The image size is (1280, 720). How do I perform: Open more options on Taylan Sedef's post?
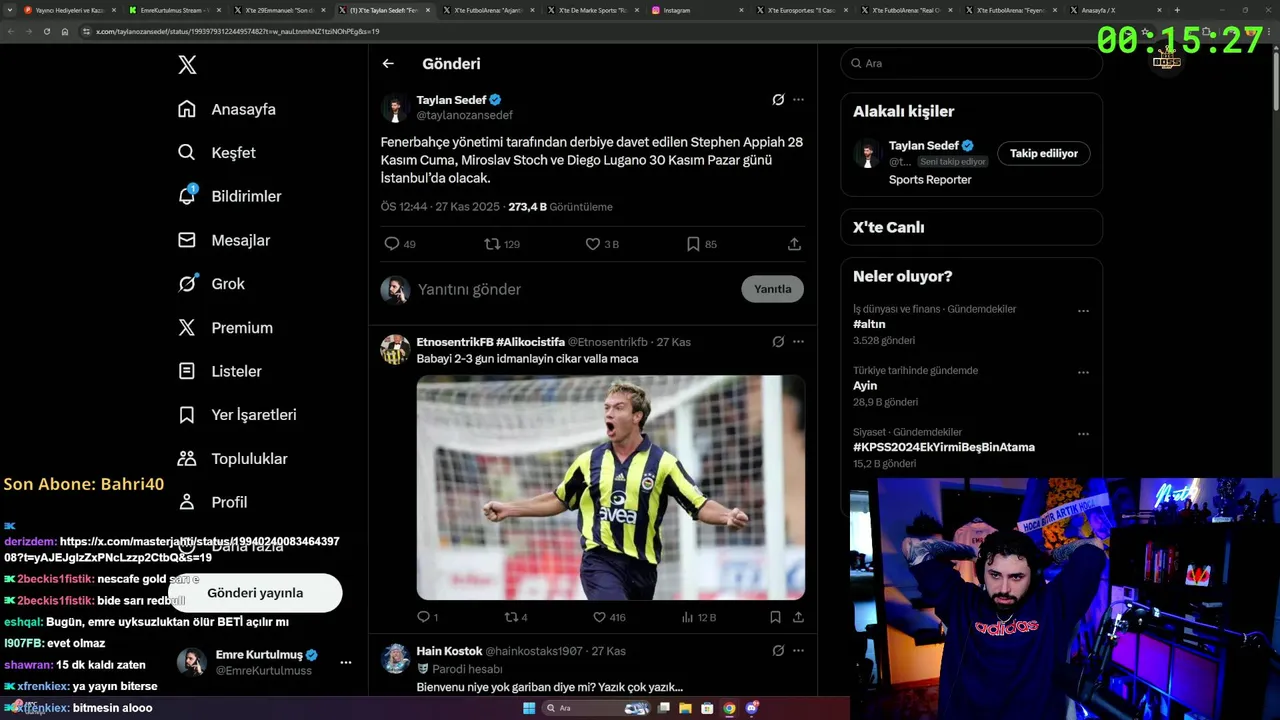798,100
